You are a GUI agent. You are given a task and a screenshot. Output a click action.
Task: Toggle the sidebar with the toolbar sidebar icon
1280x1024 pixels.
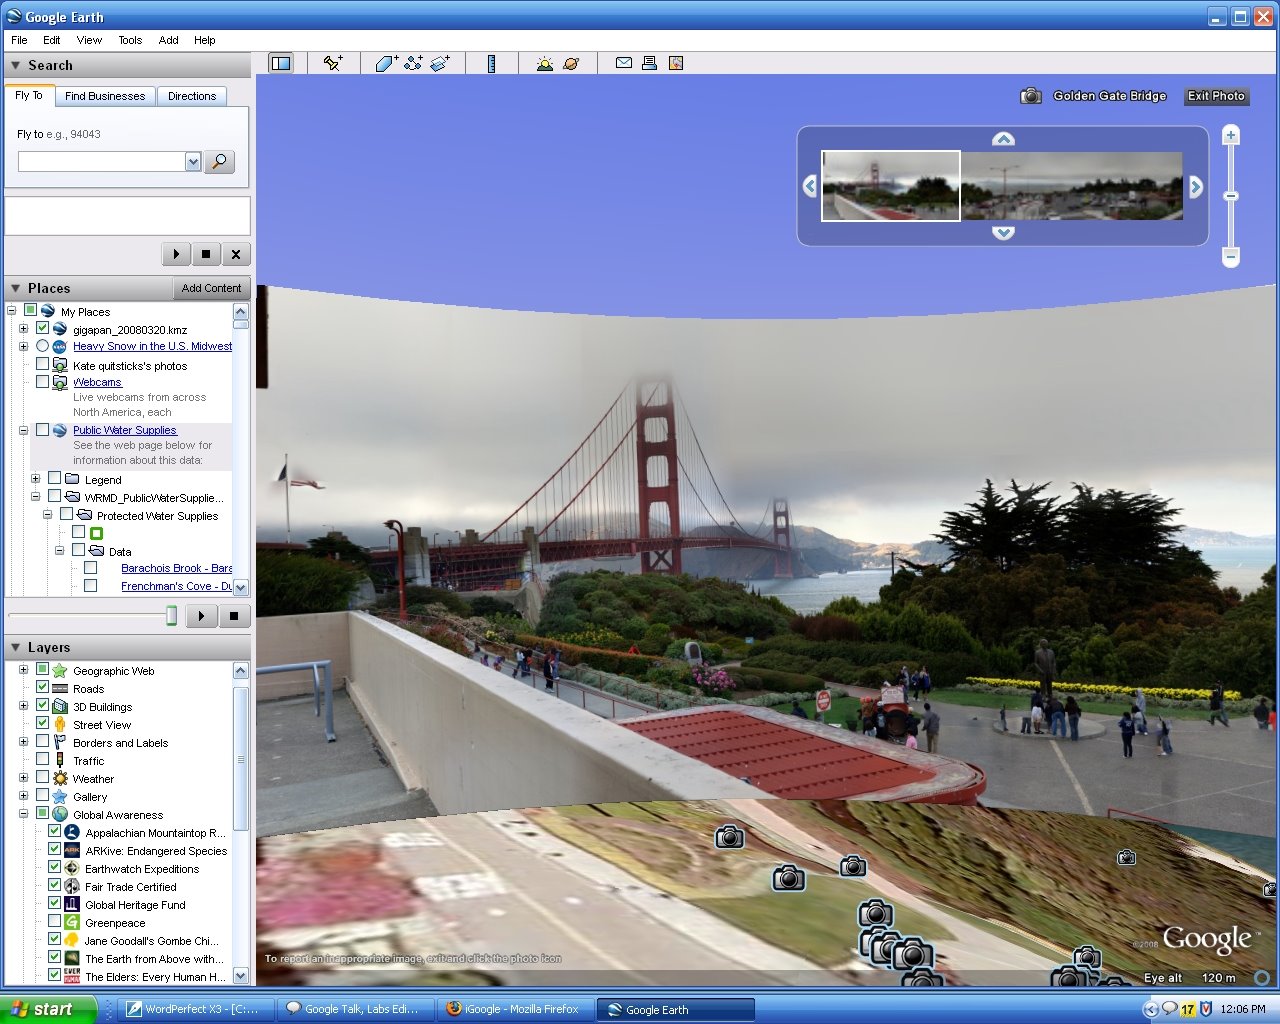tap(281, 63)
